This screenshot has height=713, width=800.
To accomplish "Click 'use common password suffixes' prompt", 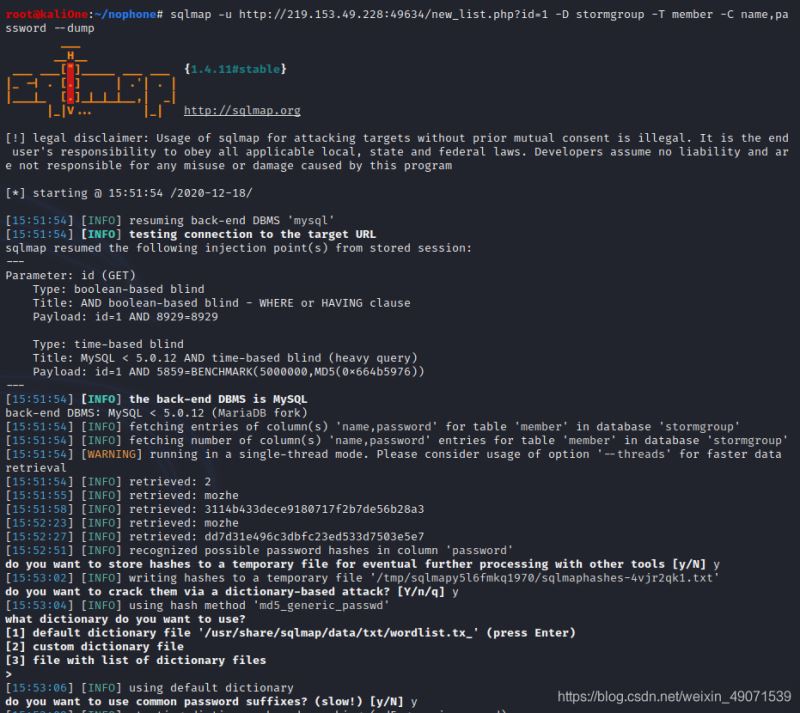I will click(211, 702).
